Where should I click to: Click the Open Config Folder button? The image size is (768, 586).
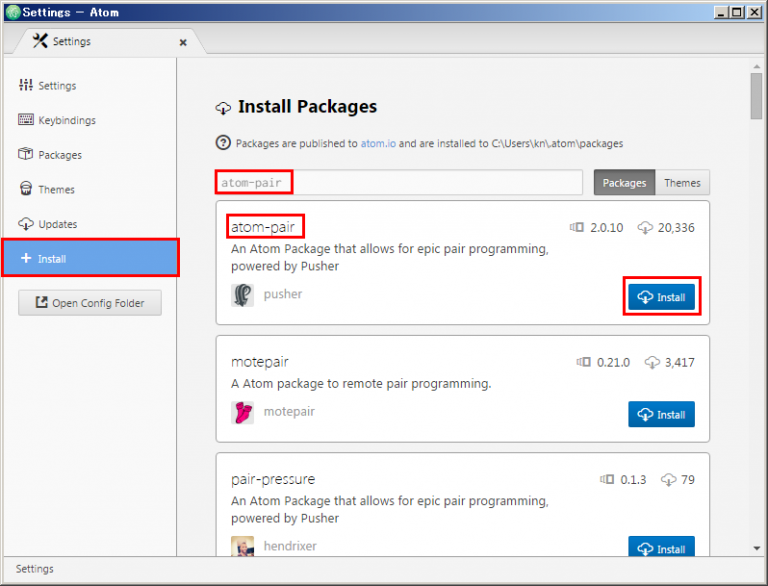point(90,303)
